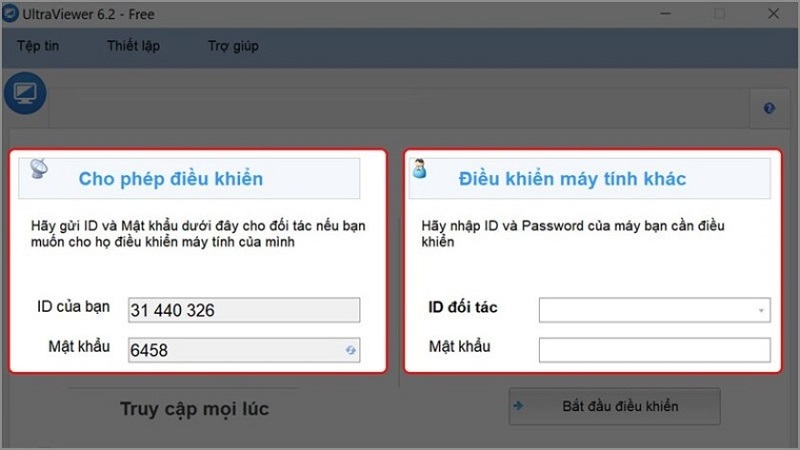This screenshot has width=800, height=450.
Task: Click the UltraViewer monitor icon tab
Action: click(x=24, y=94)
